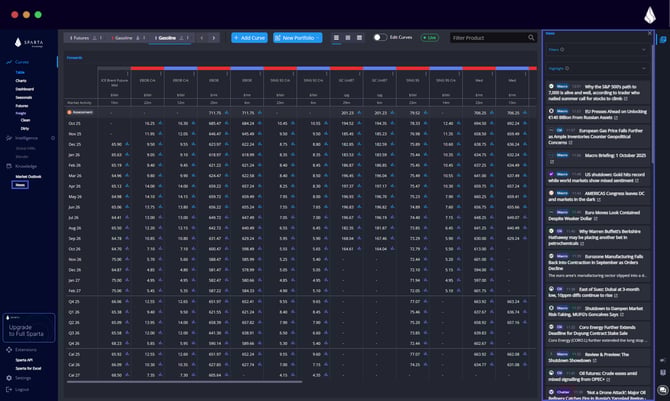
Task: Click into the Filter Product search field
Action: [x=487, y=38]
